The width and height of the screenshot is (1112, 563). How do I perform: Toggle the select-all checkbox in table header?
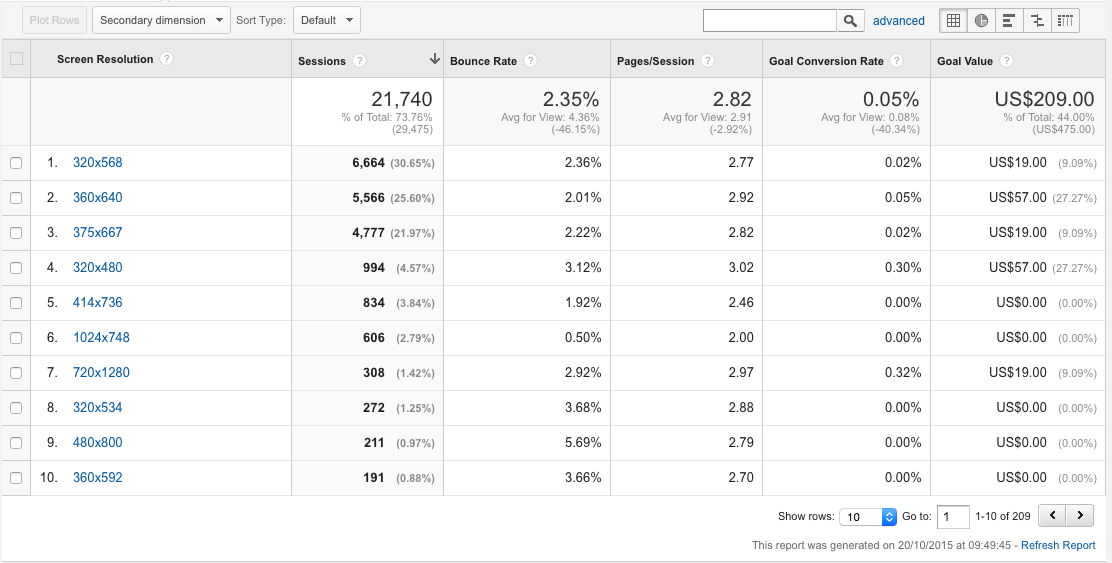(x=16, y=59)
